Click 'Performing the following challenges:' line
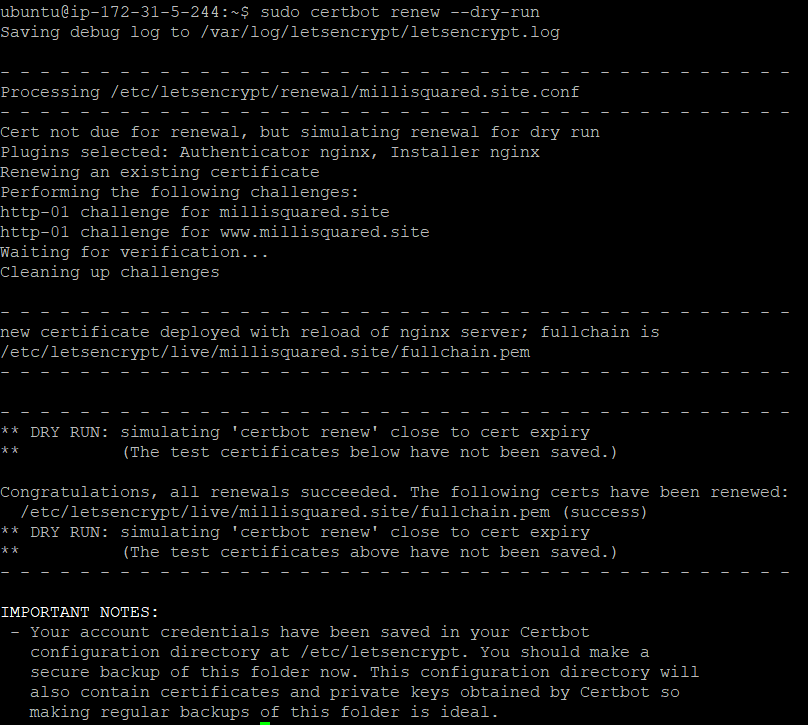Viewport: 808px width, 725px height. 179,192
